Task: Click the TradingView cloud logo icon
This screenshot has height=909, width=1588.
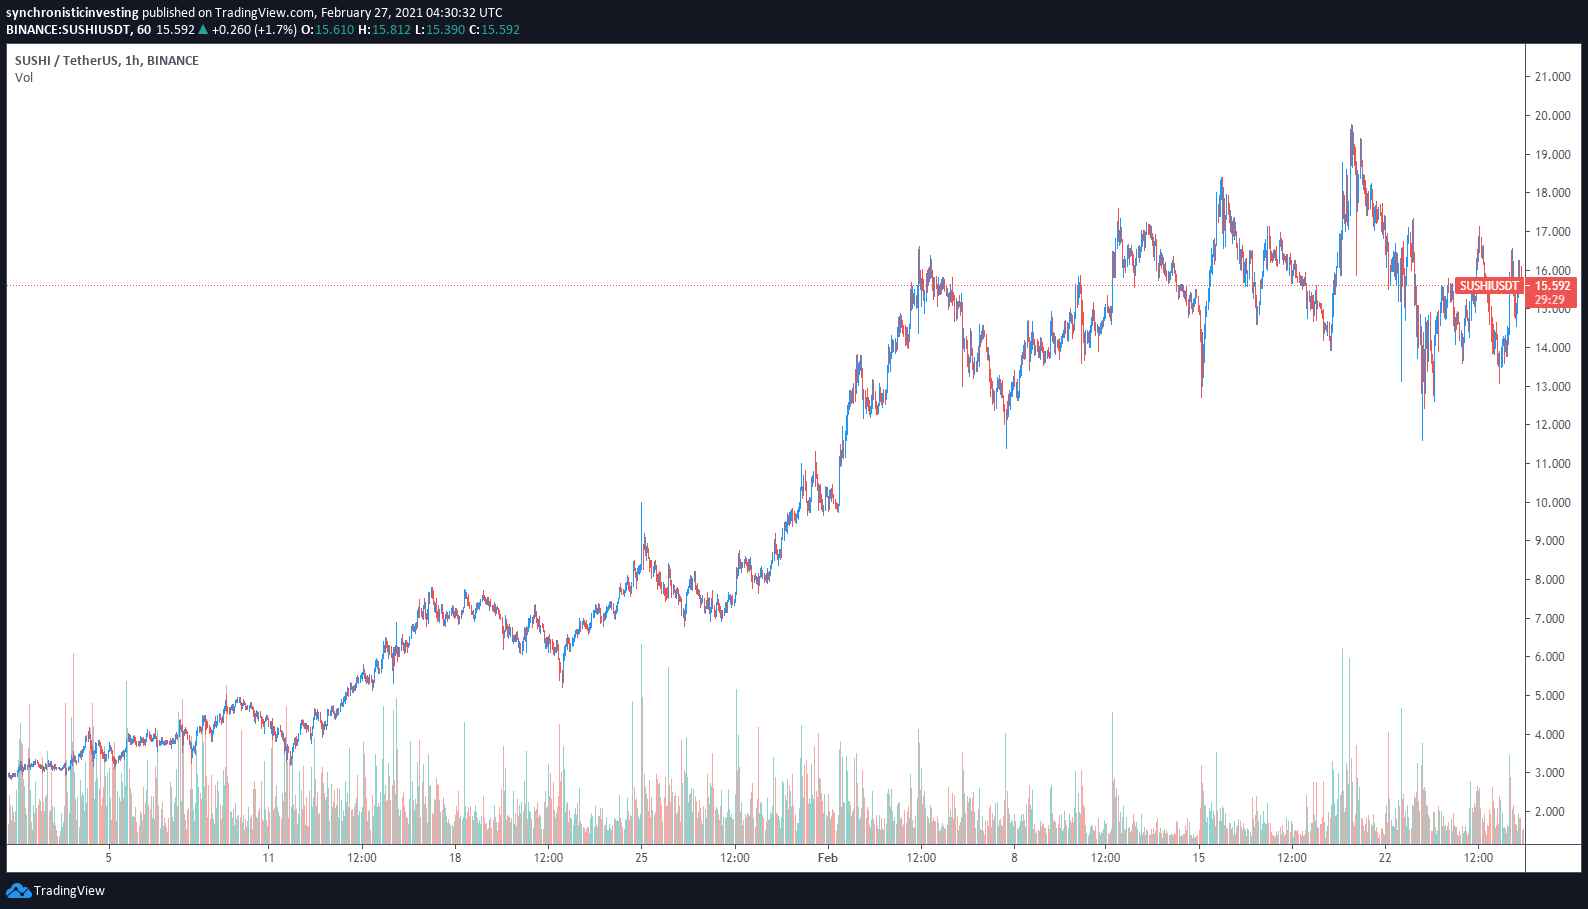Action: 18,890
